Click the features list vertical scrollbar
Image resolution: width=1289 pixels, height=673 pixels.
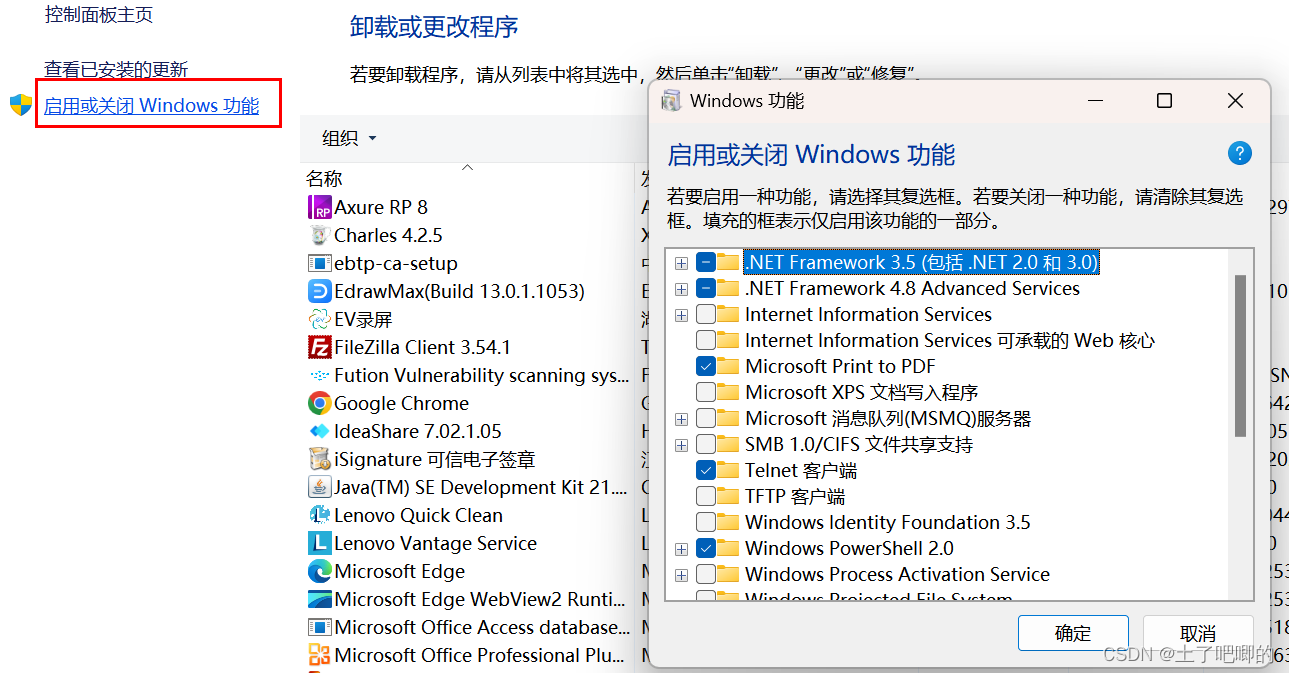[1241, 356]
